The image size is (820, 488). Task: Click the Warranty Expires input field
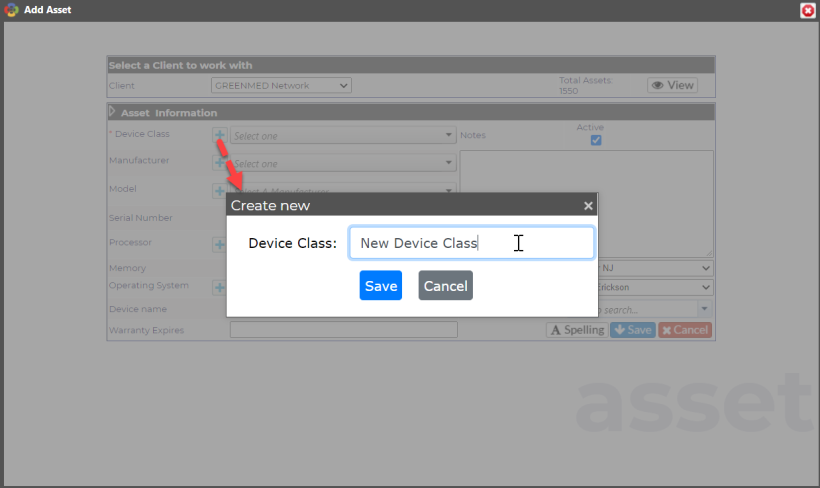tap(344, 330)
